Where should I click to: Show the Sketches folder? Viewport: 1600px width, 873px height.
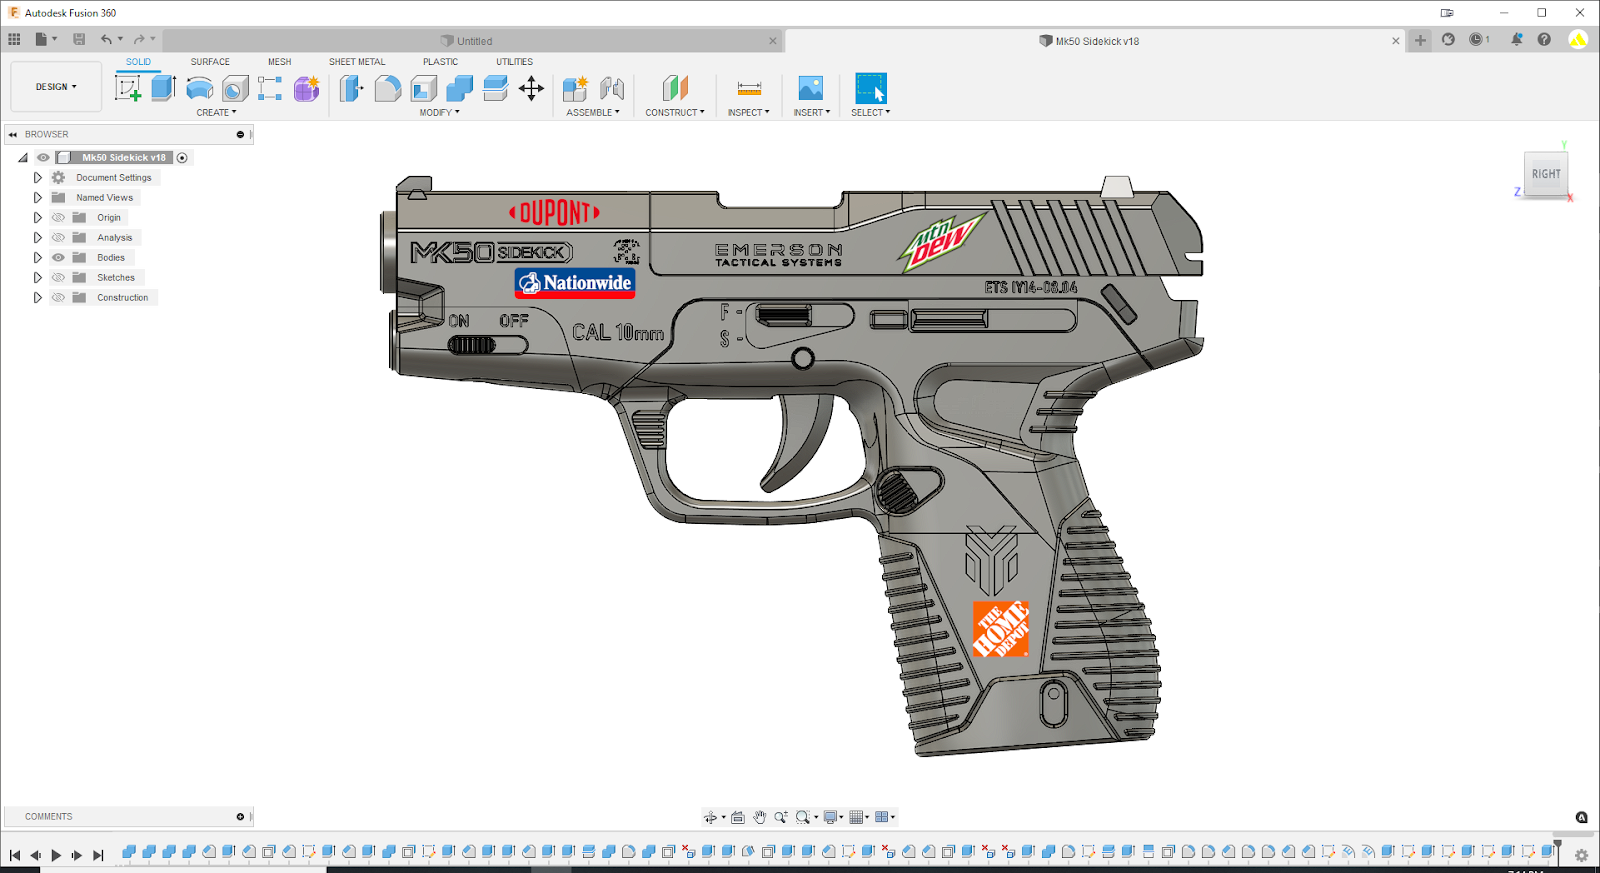pos(58,277)
